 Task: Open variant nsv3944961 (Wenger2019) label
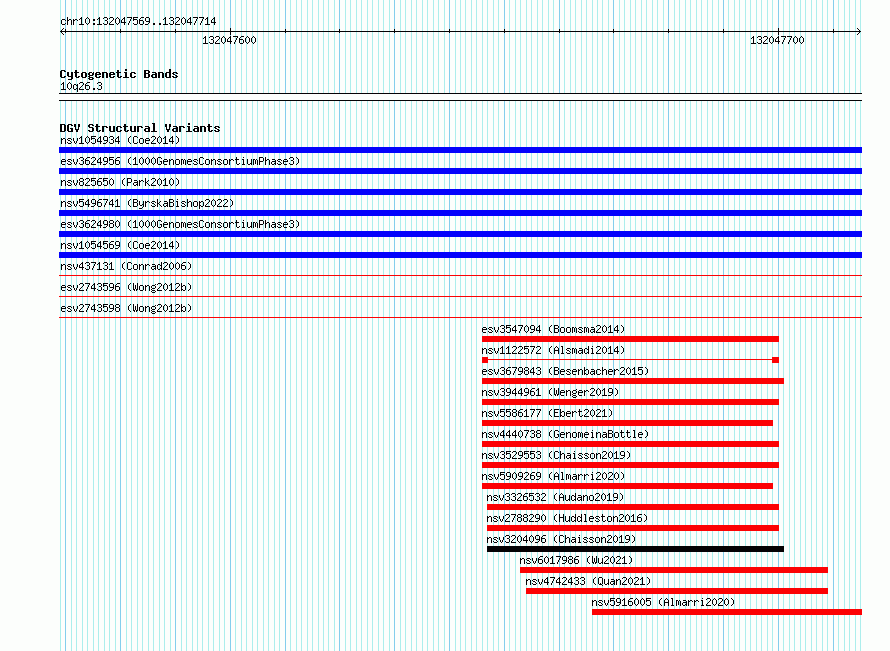(551, 392)
